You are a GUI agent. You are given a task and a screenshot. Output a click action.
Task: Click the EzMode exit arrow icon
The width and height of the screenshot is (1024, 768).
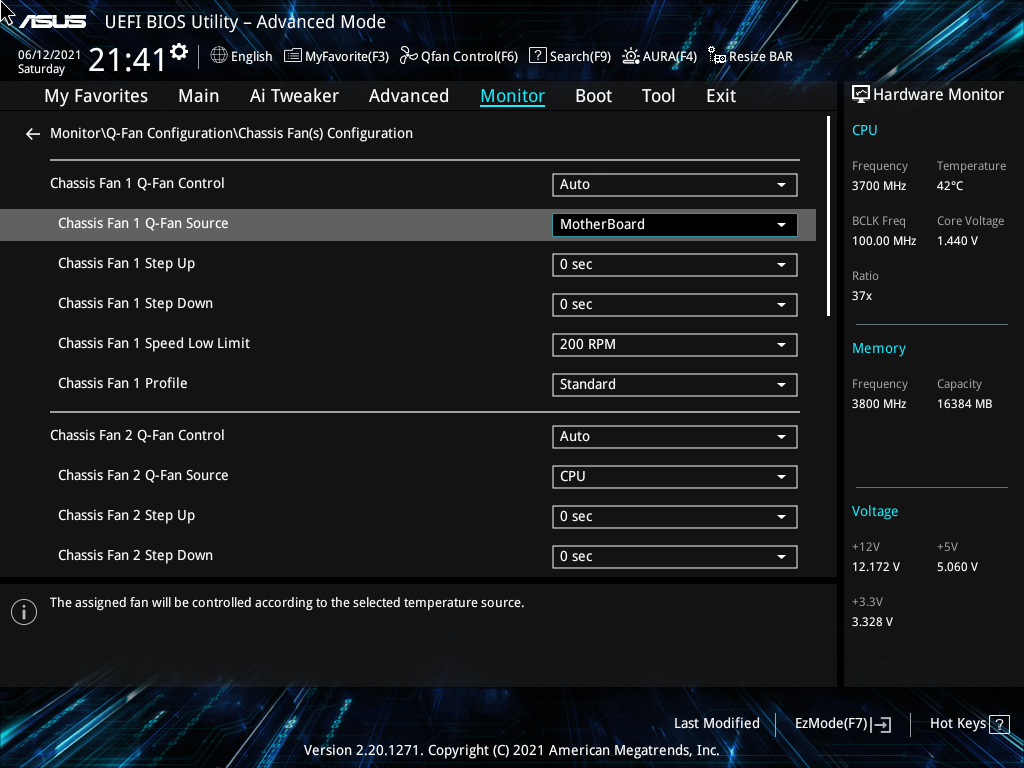(x=881, y=724)
